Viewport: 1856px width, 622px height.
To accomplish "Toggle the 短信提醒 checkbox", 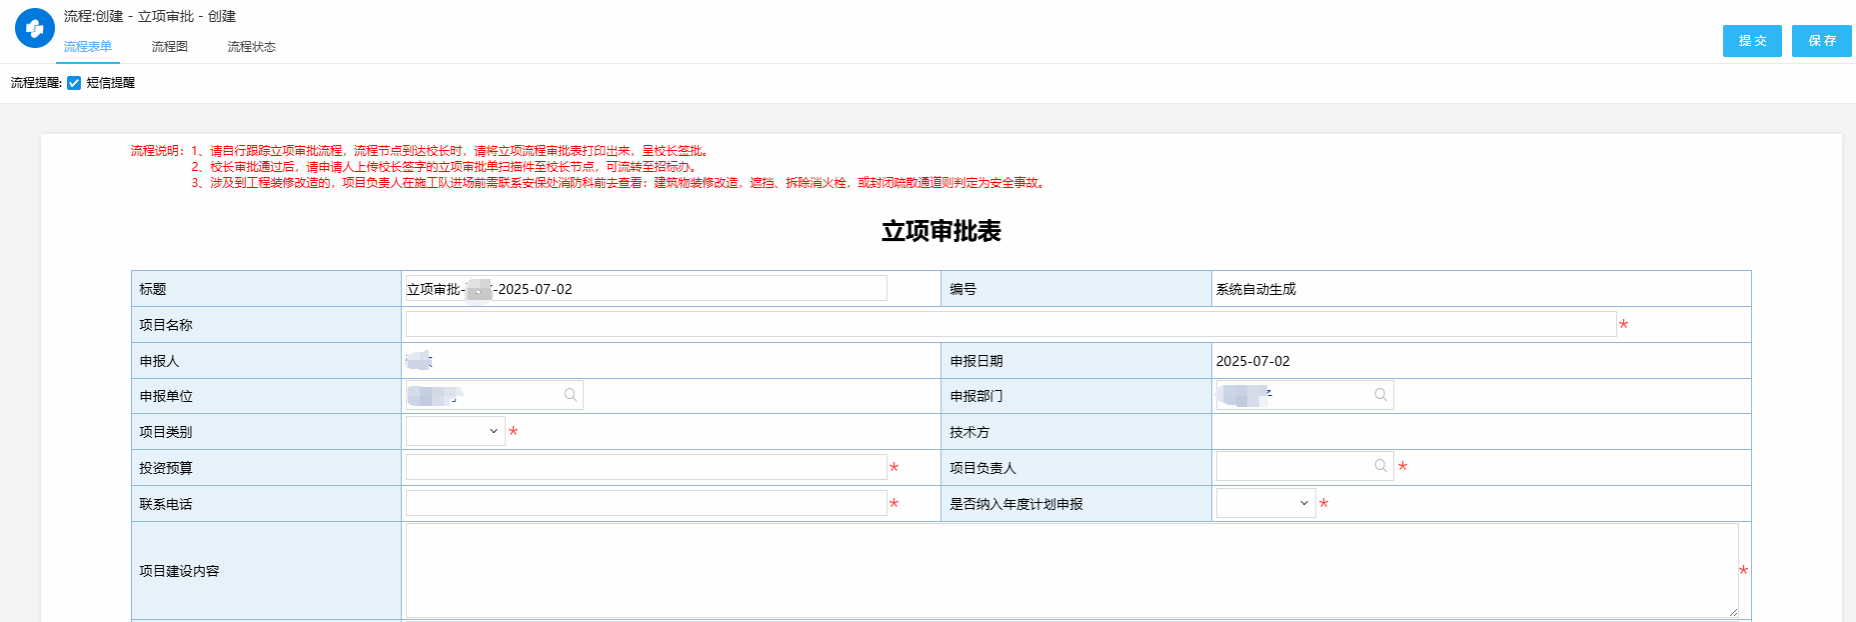I will [x=74, y=83].
